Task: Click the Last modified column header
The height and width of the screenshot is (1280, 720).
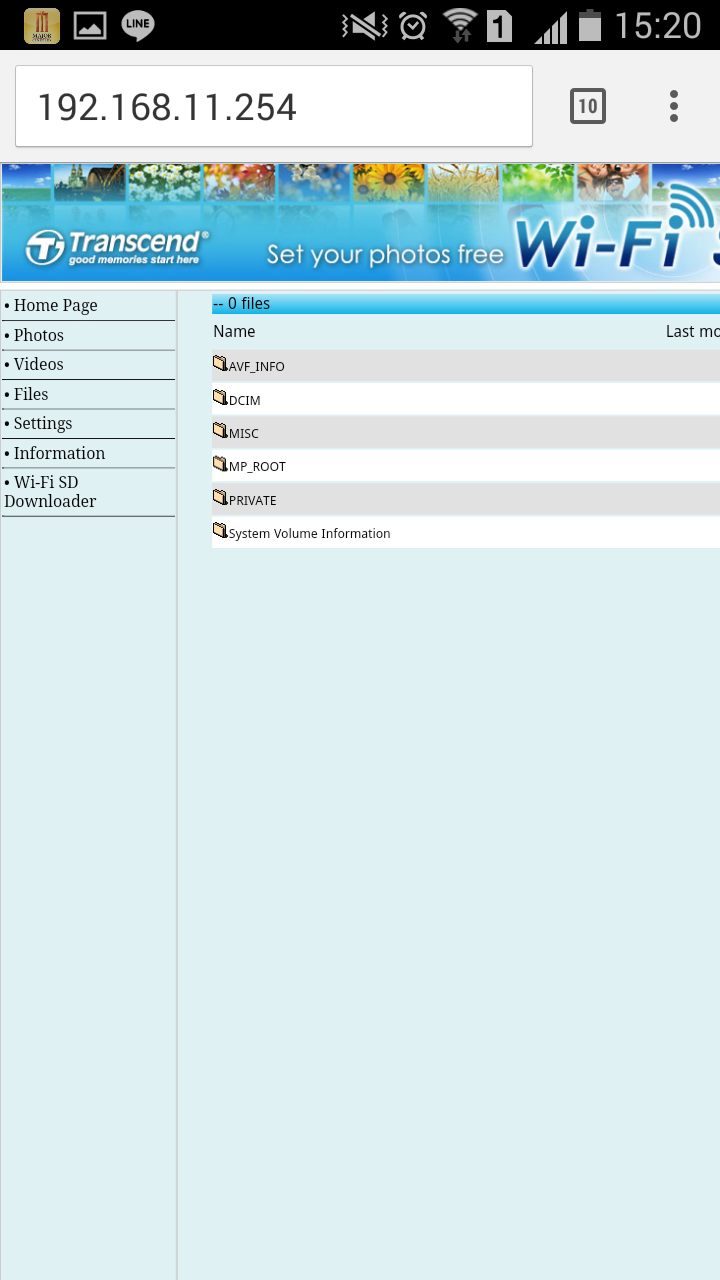Action: pos(692,331)
